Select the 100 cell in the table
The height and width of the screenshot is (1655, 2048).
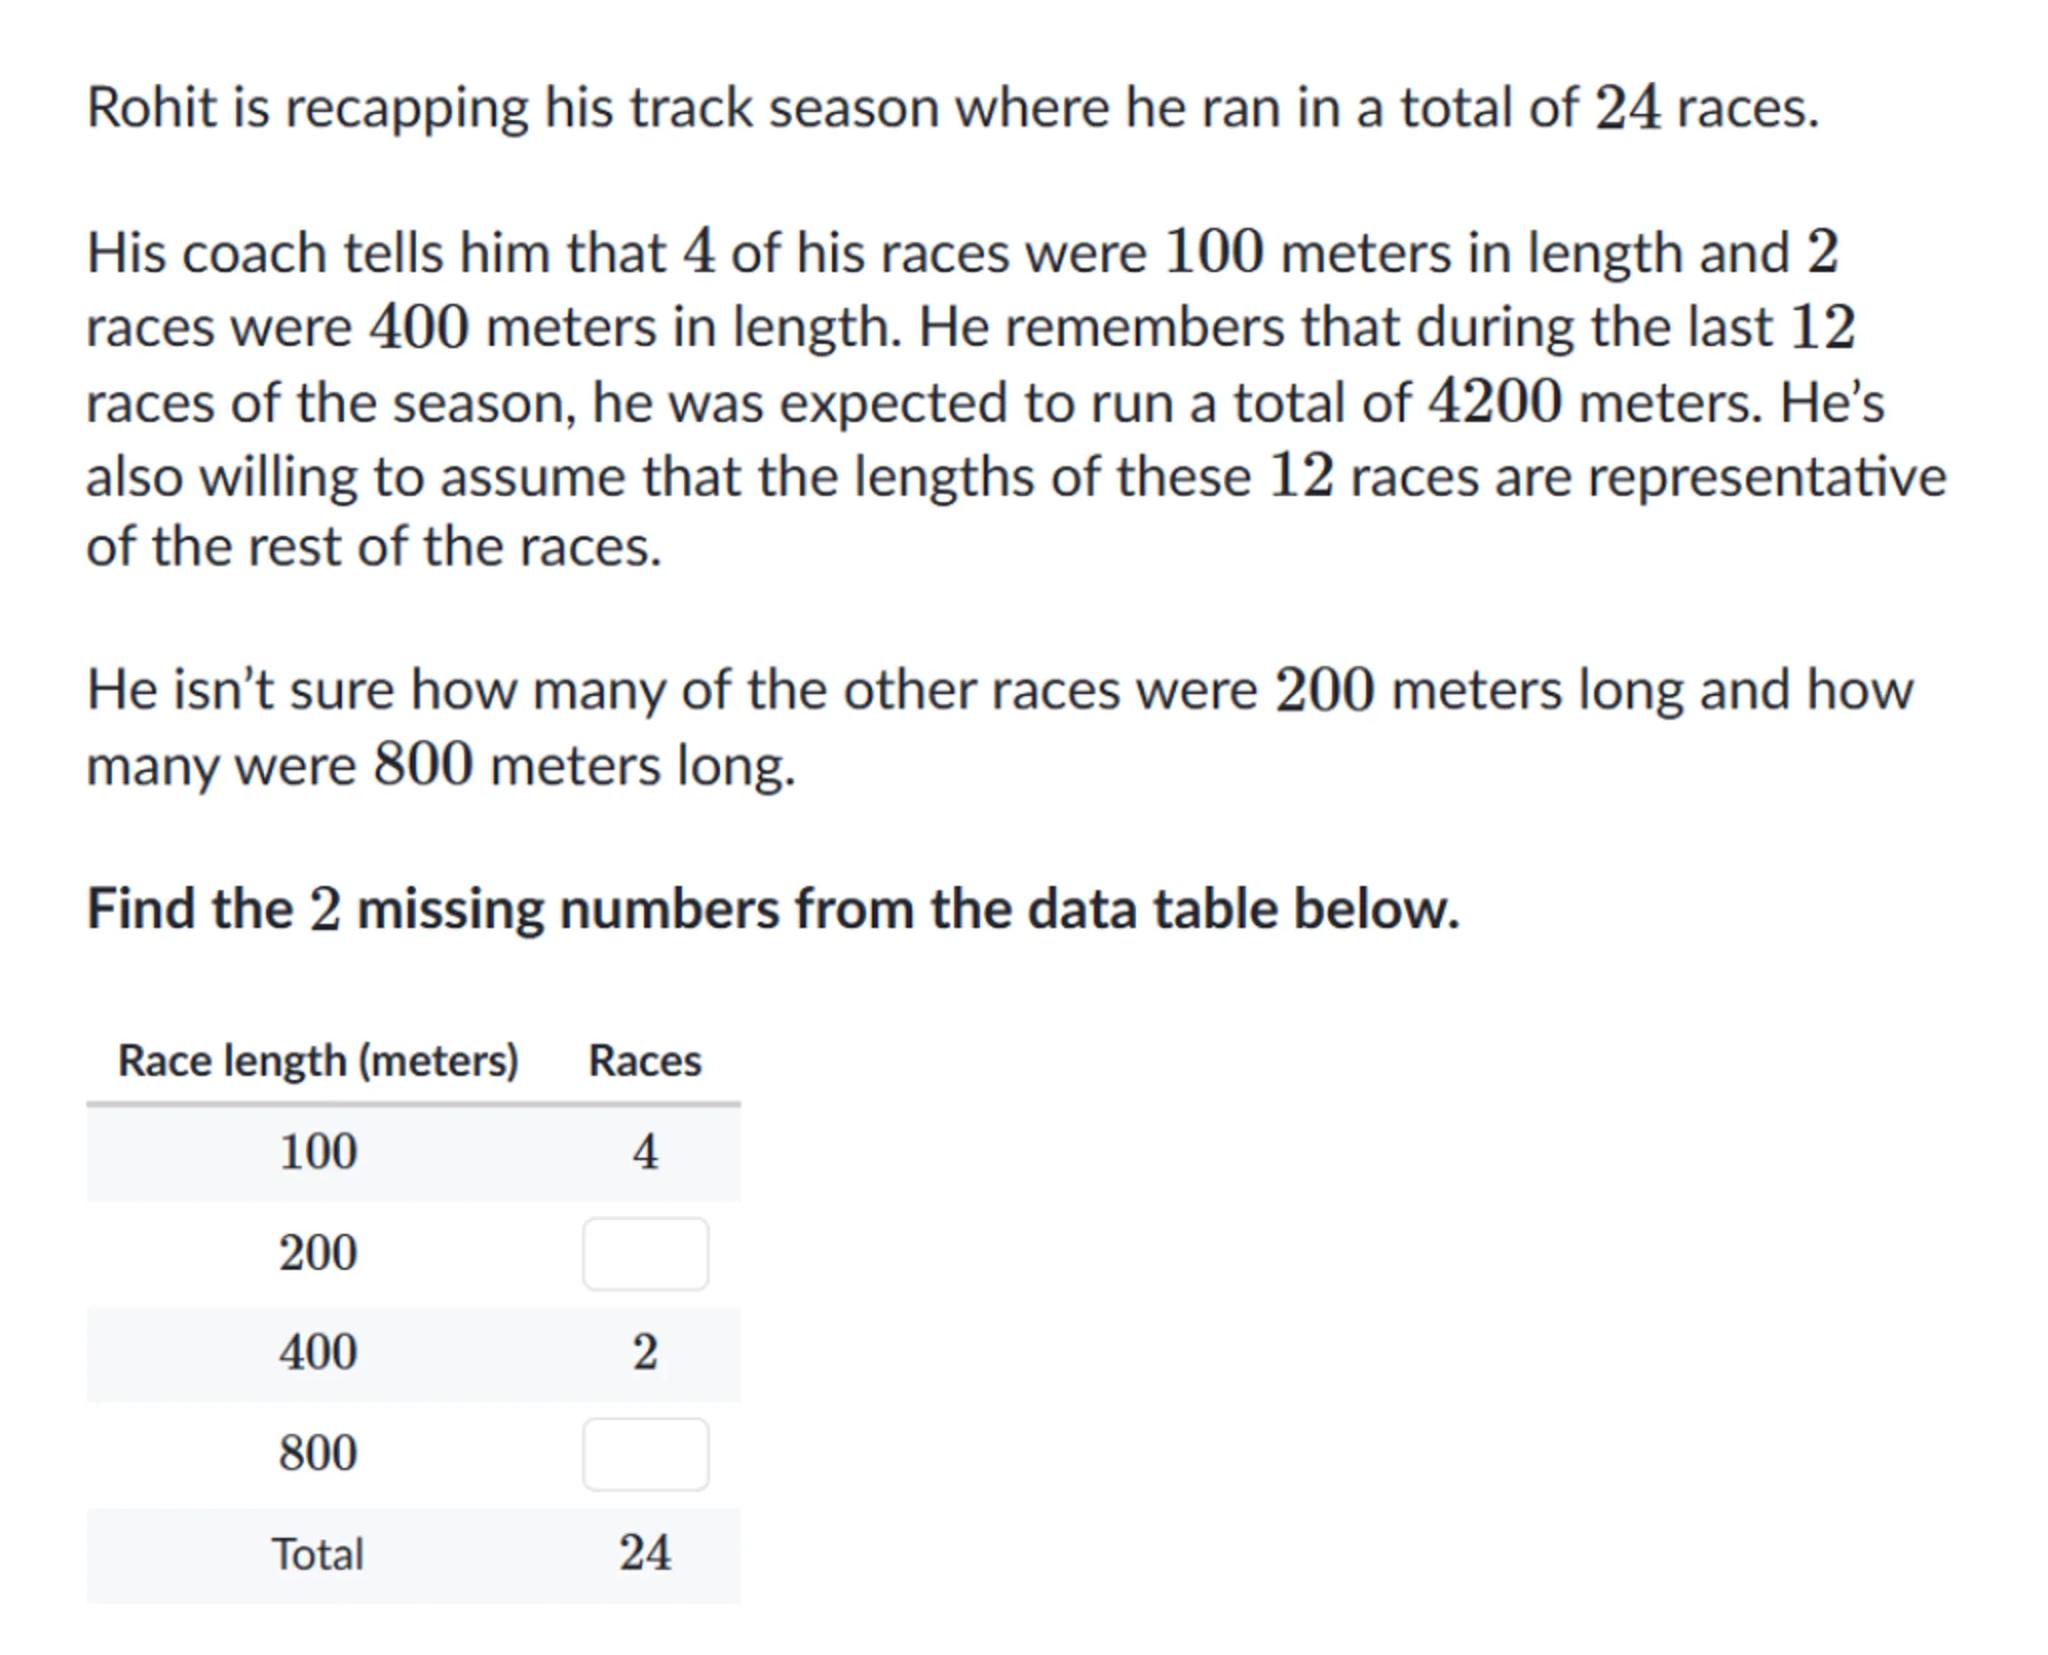pyautogui.click(x=318, y=1151)
